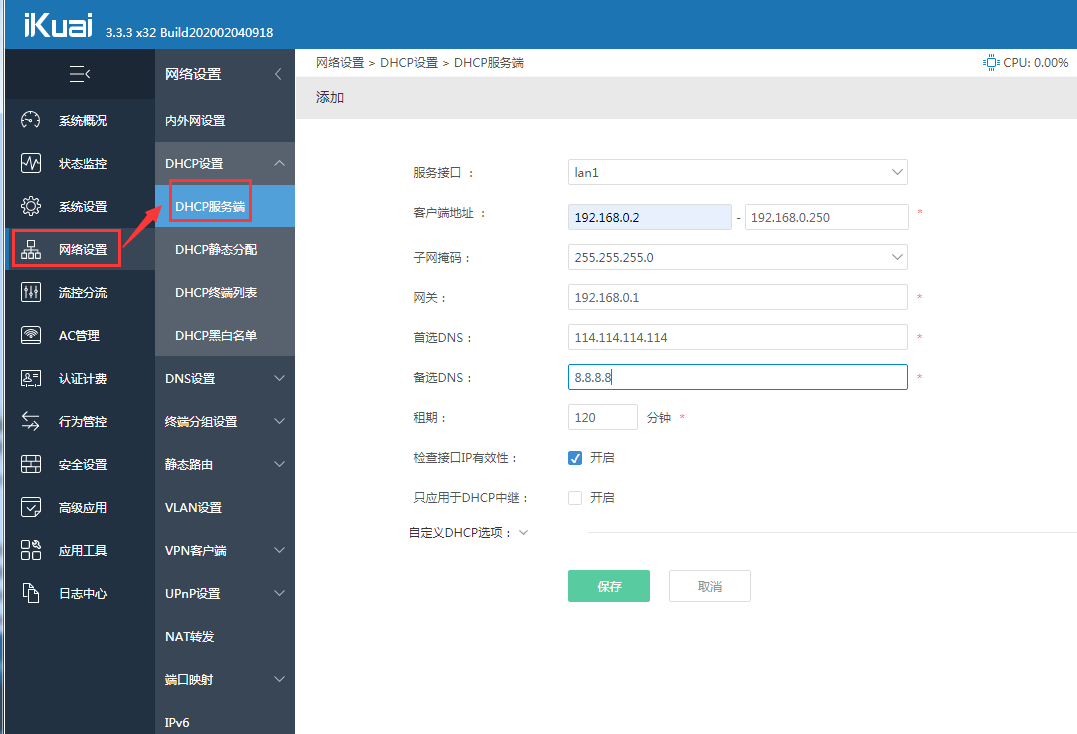The height and width of the screenshot is (734, 1077).
Task: Enable 只应用于DHCP中继 option
Action: pos(575,495)
